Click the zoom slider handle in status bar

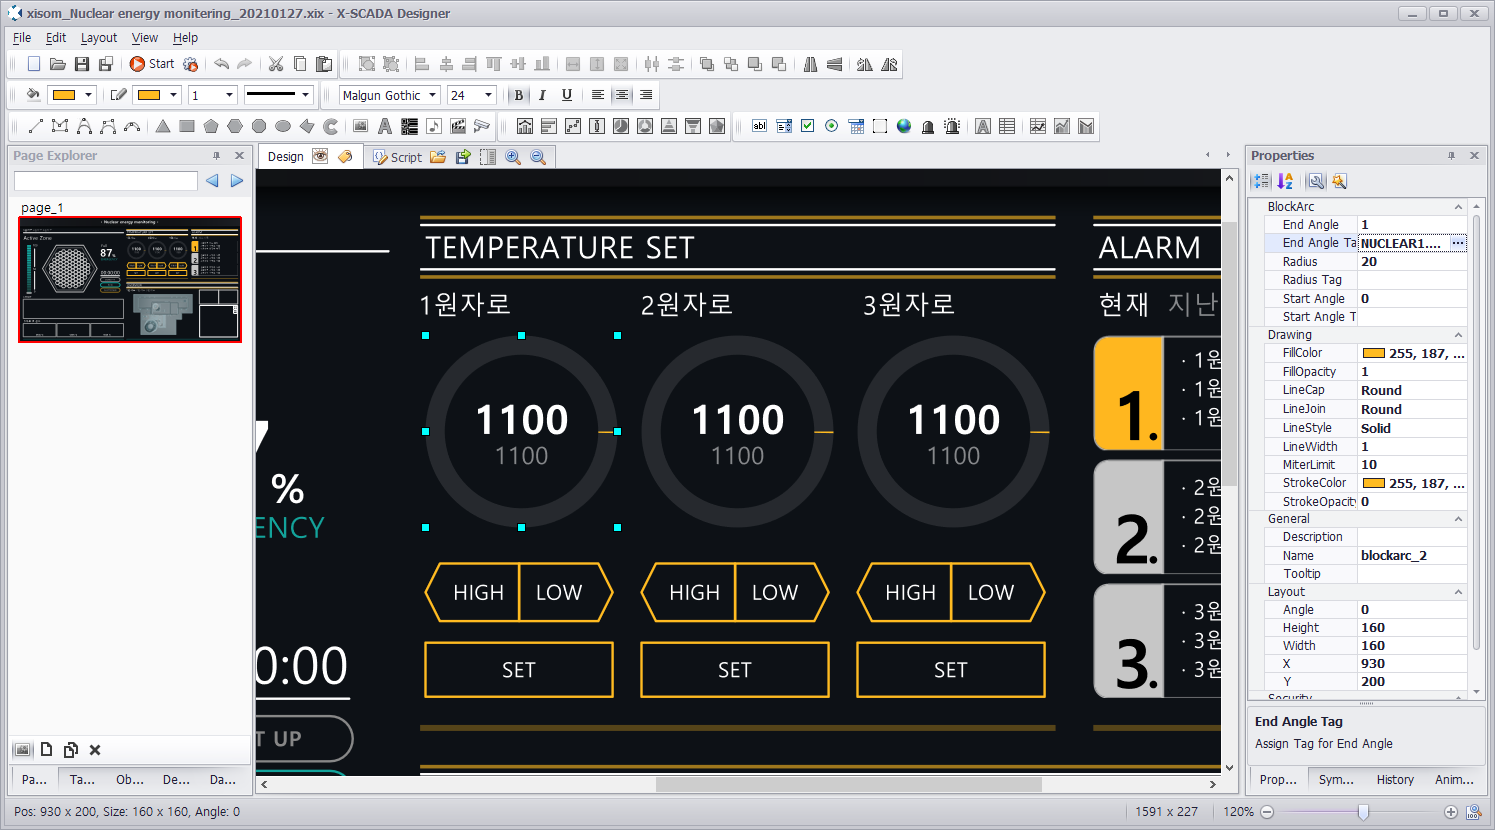point(1363,812)
